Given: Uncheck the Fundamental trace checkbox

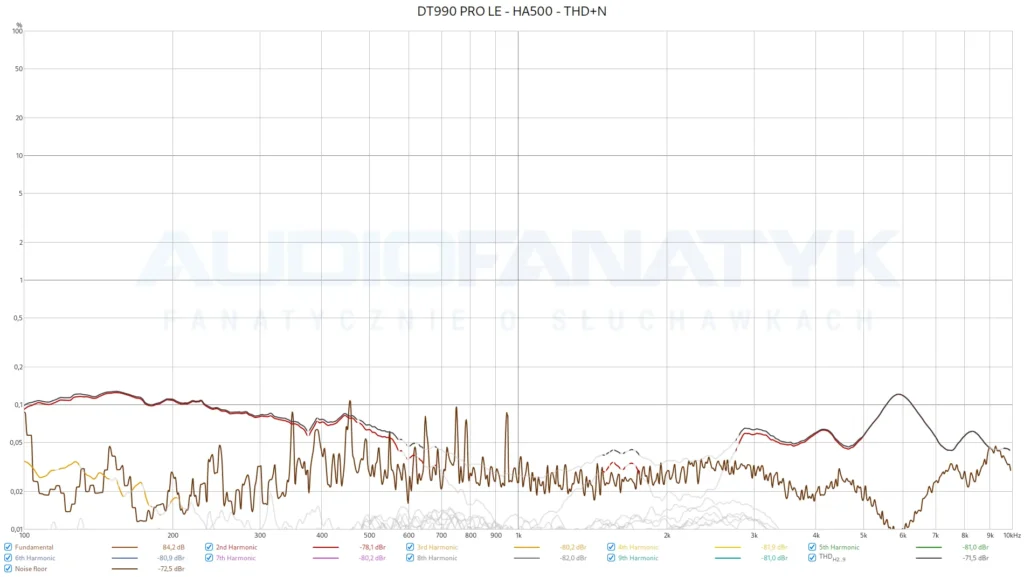Looking at the screenshot, I should tap(8, 547).
